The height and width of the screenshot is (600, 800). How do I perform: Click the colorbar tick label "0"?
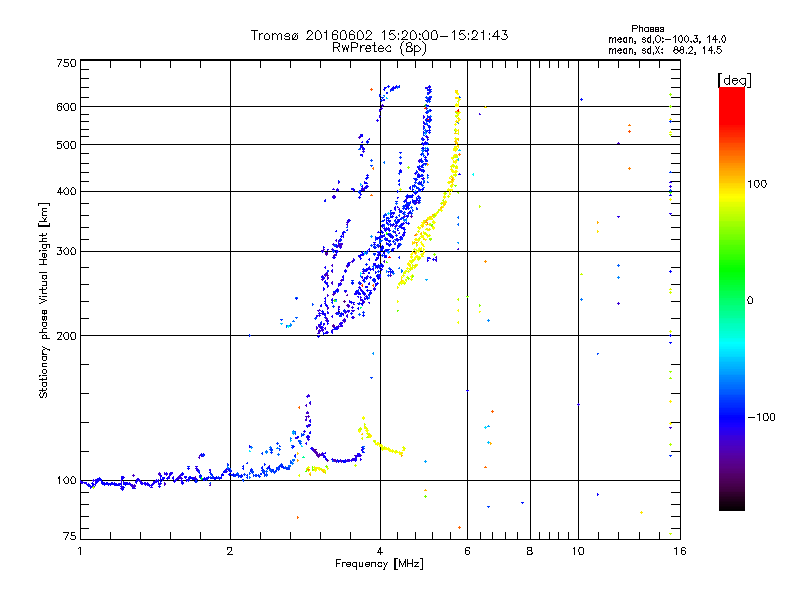click(x=750, y=301)
